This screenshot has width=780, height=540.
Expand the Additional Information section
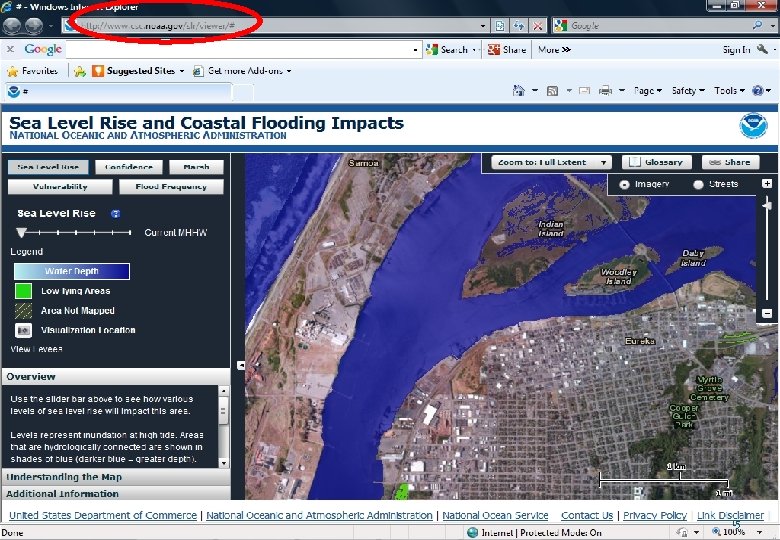pyautogui.click(x=116, y=494)
